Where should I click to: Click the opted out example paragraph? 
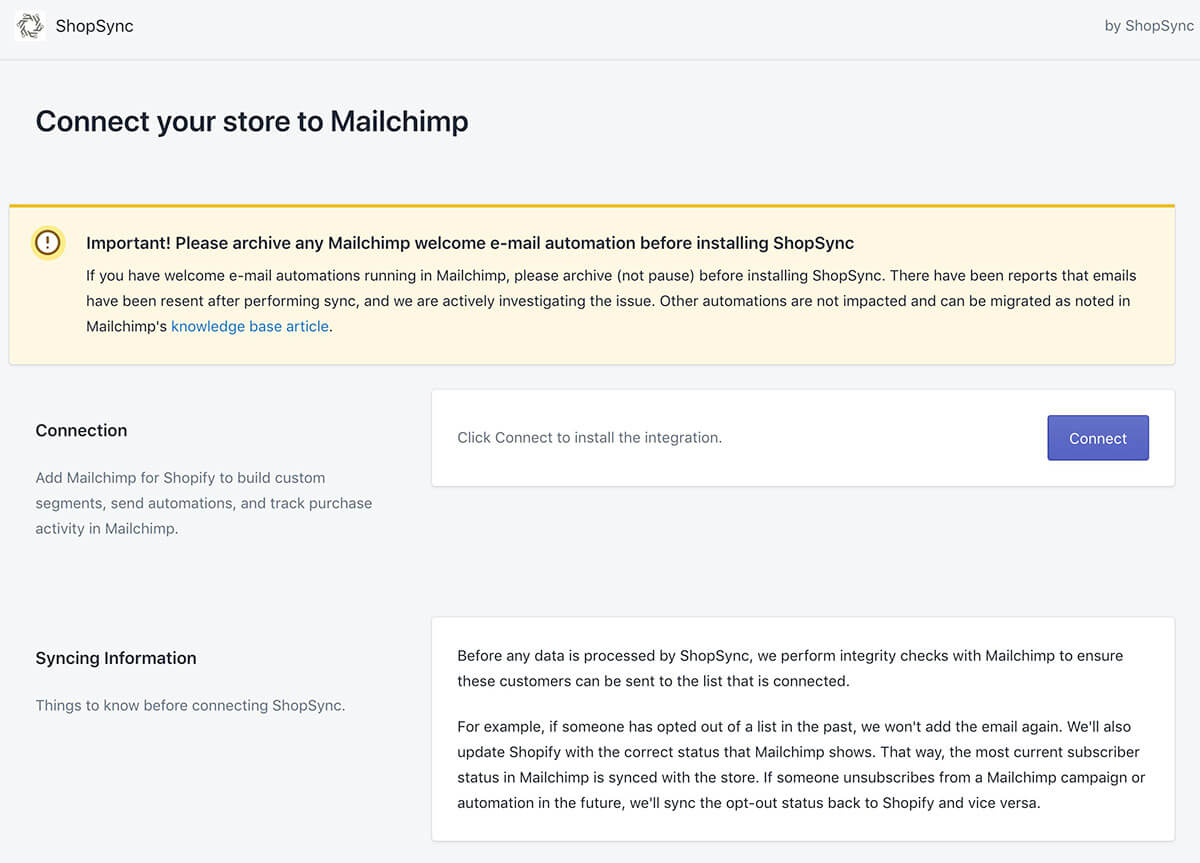(801, 764)
